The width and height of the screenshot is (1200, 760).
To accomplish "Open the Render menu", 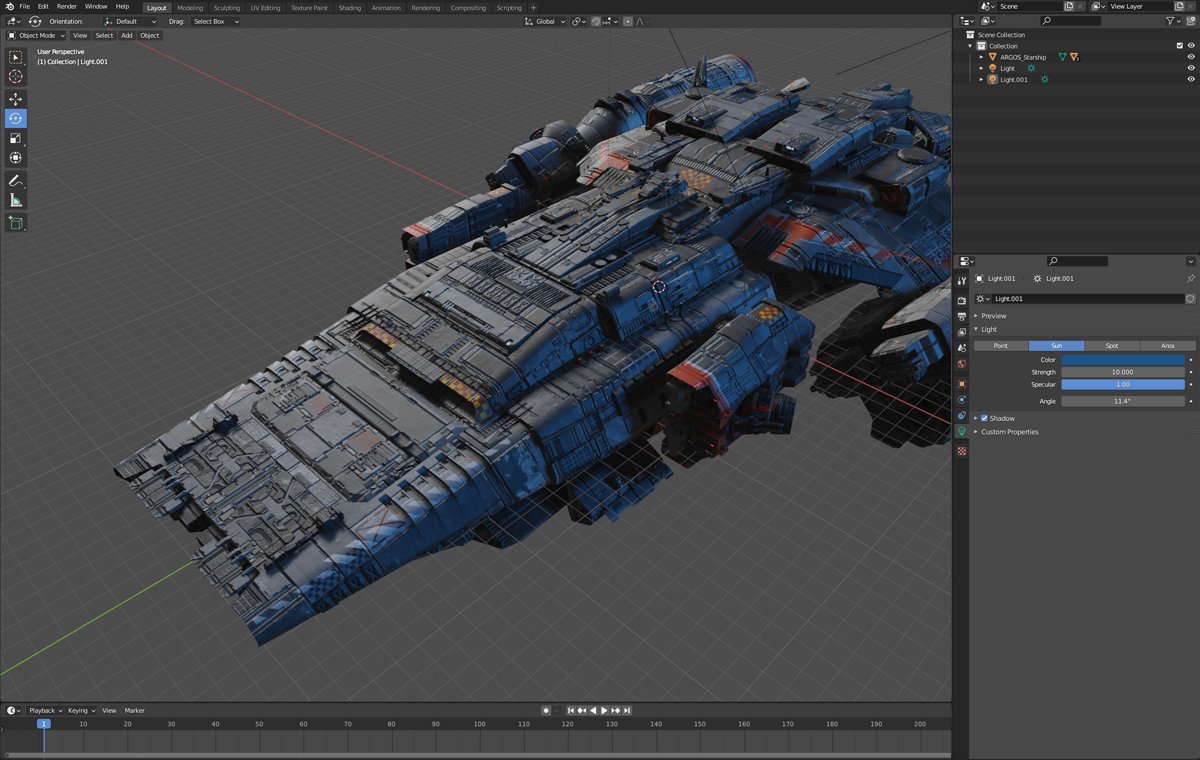I will point(67,7).
